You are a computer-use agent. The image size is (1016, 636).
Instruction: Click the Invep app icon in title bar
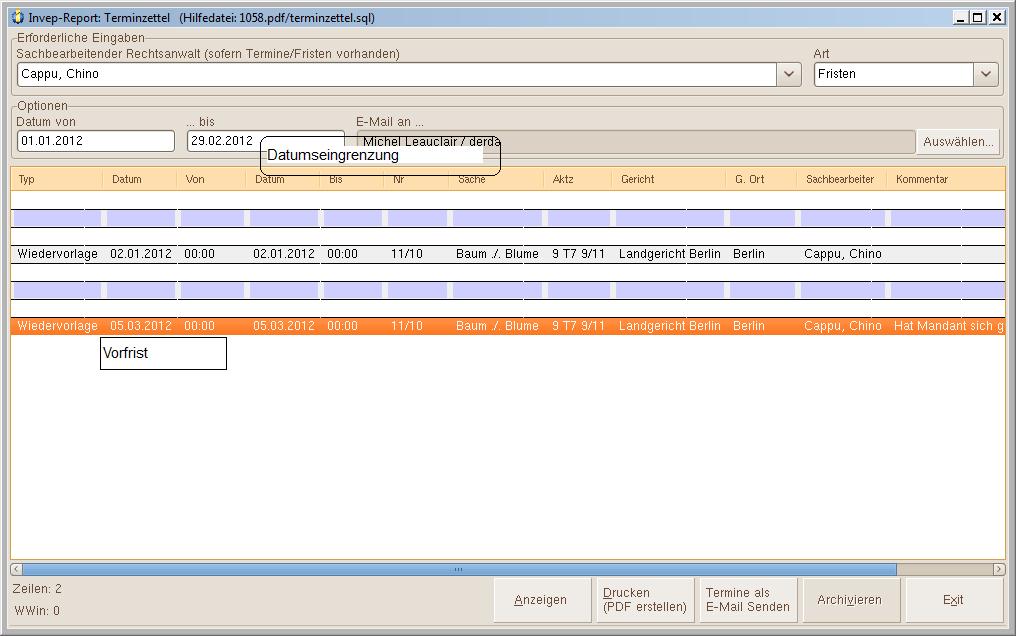[17, 17]
